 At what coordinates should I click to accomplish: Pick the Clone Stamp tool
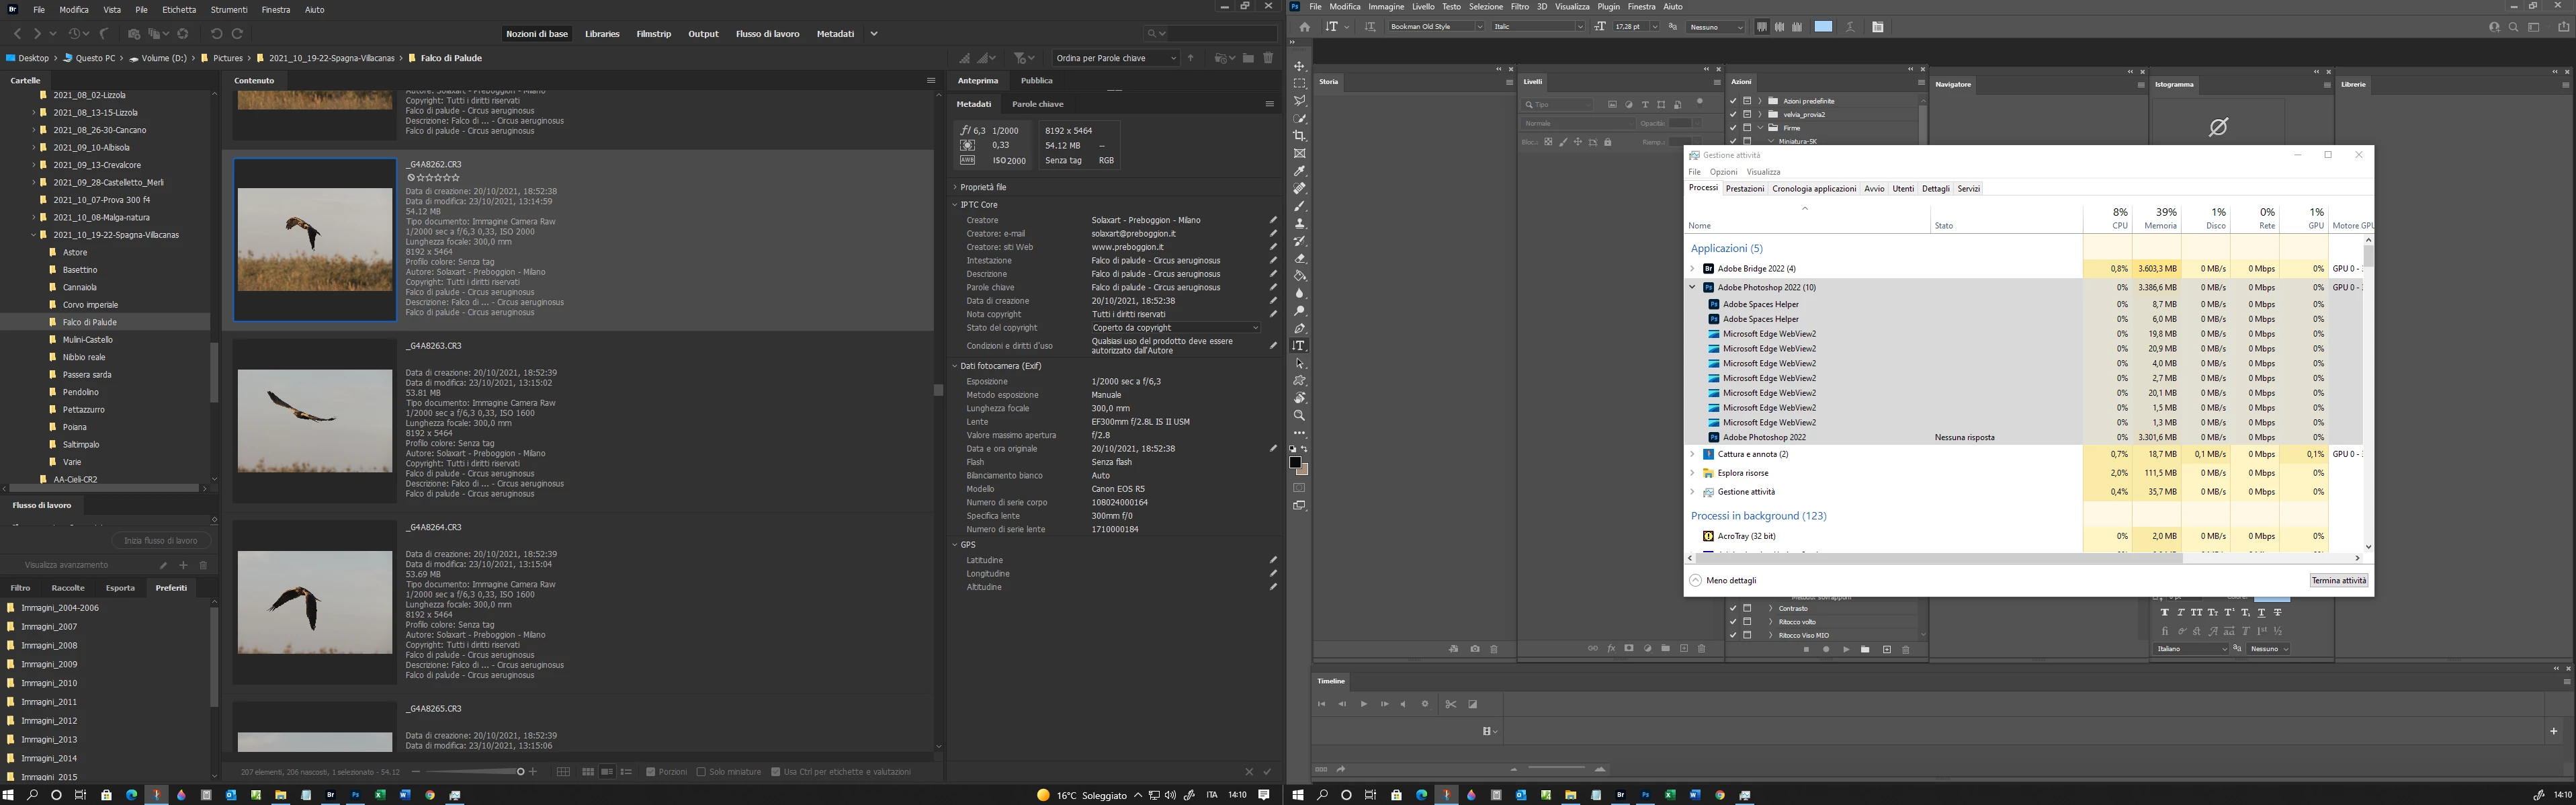point(1299,223)
